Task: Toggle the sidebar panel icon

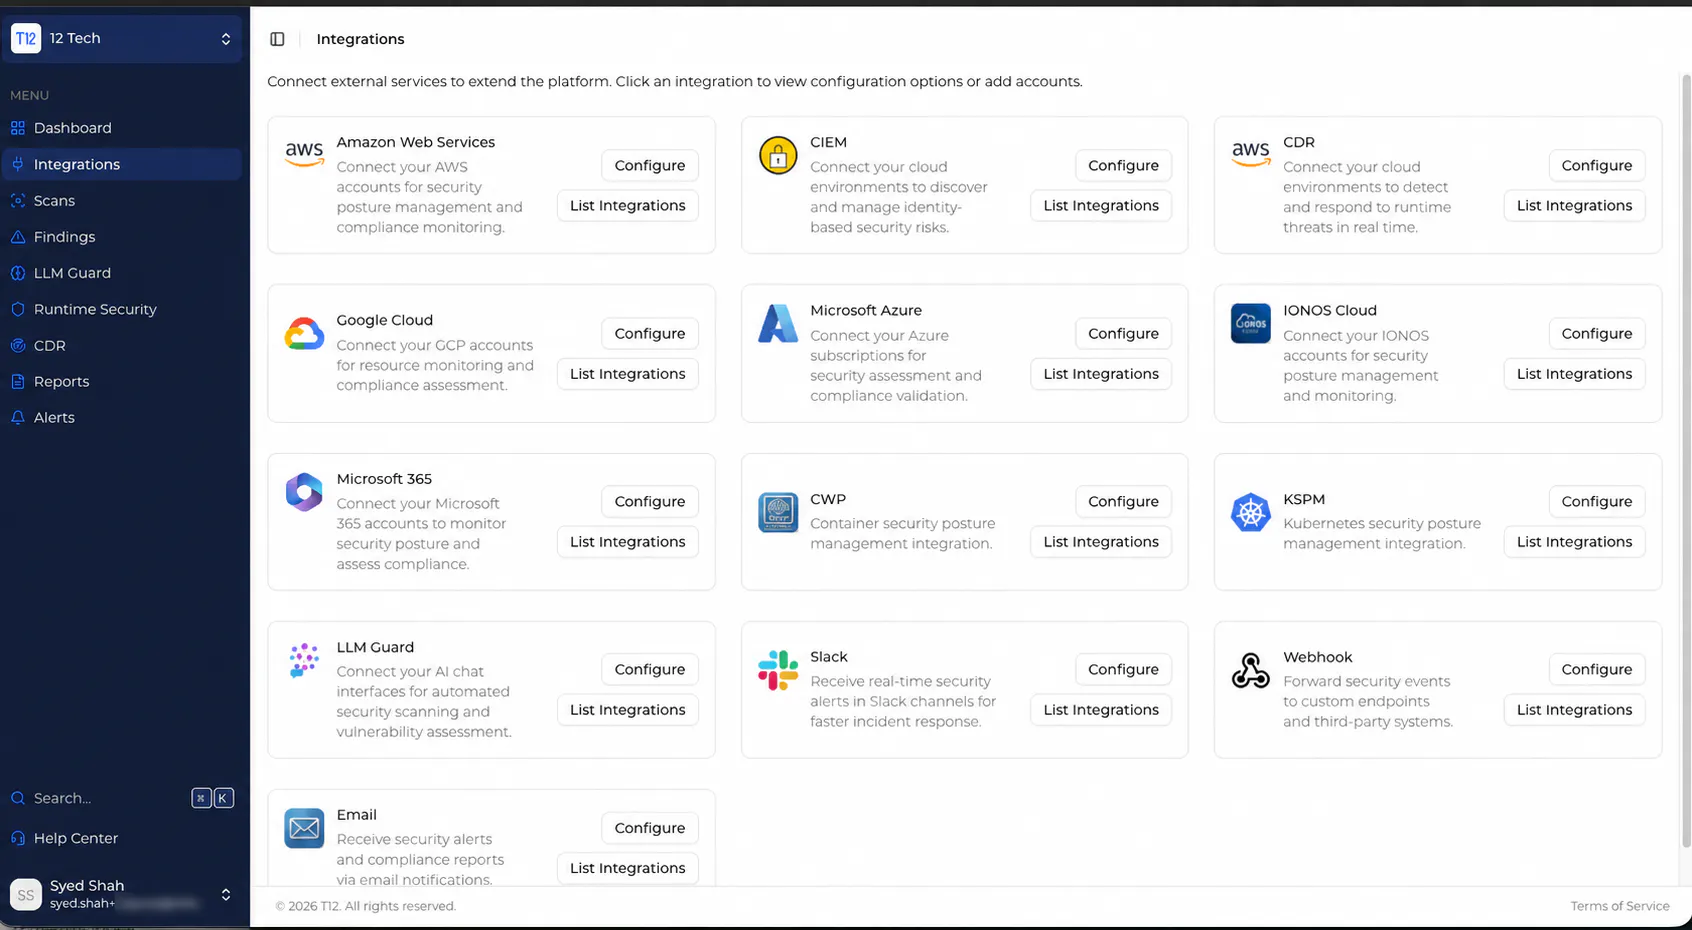Action: 278,39
